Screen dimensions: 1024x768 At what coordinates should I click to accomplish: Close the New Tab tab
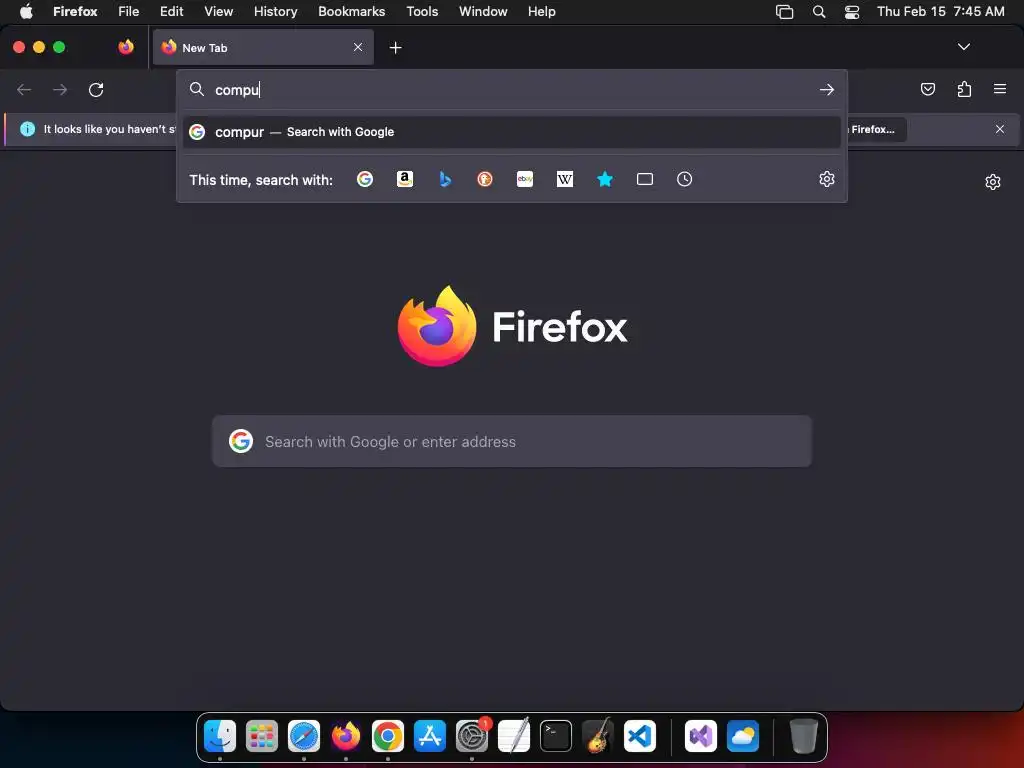point(358,47)
